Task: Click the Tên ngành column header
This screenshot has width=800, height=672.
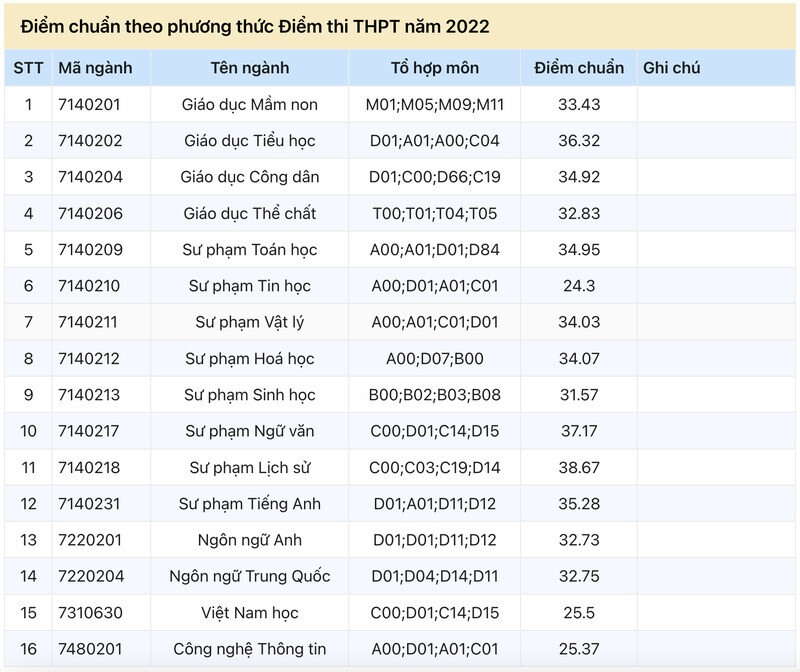Action: click(250, 68)
